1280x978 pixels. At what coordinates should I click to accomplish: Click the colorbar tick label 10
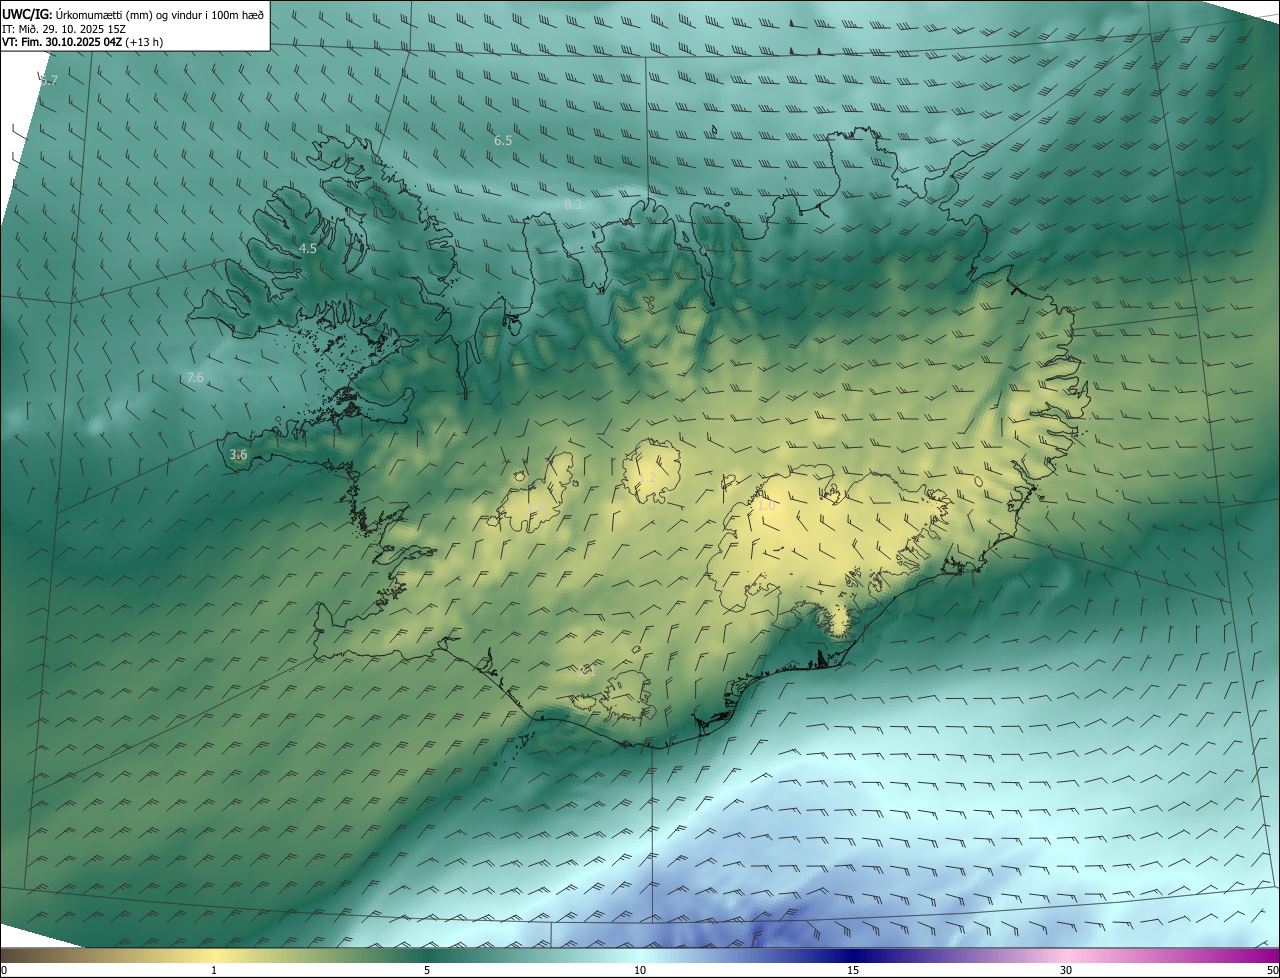640,970
